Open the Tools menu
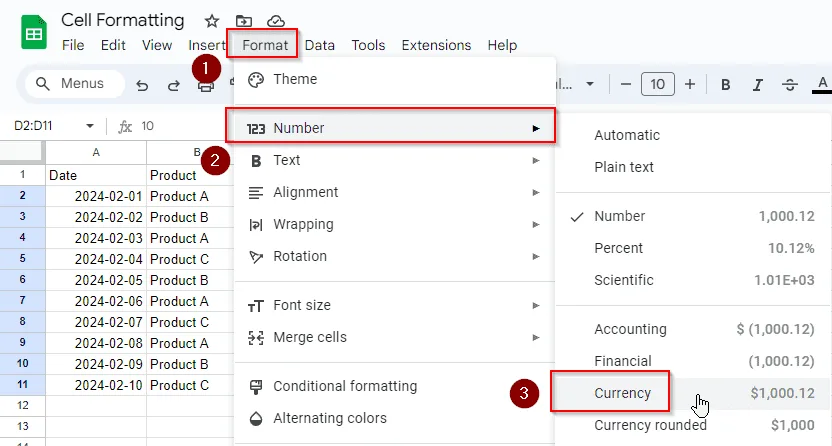Image resolution: width=832 pixels, height=446 pixels. [368, 45]
